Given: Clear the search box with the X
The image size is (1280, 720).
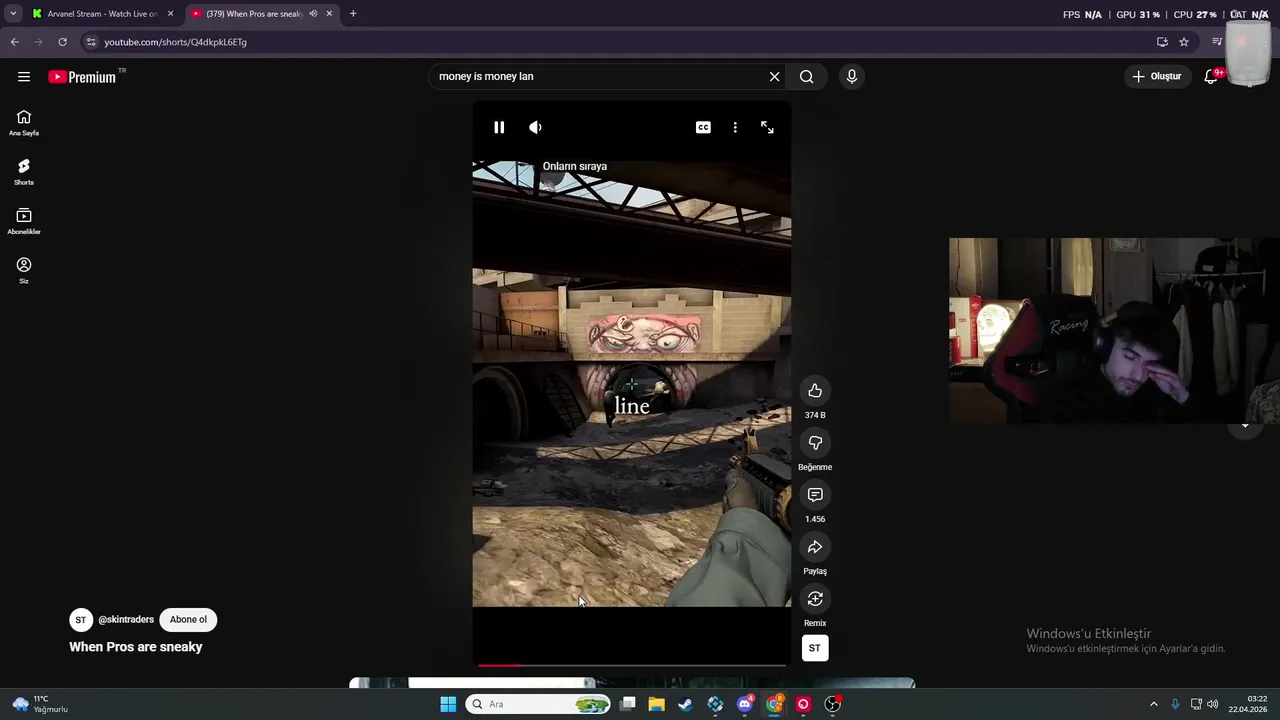Looking at the screenshot, I should (774, 76).
